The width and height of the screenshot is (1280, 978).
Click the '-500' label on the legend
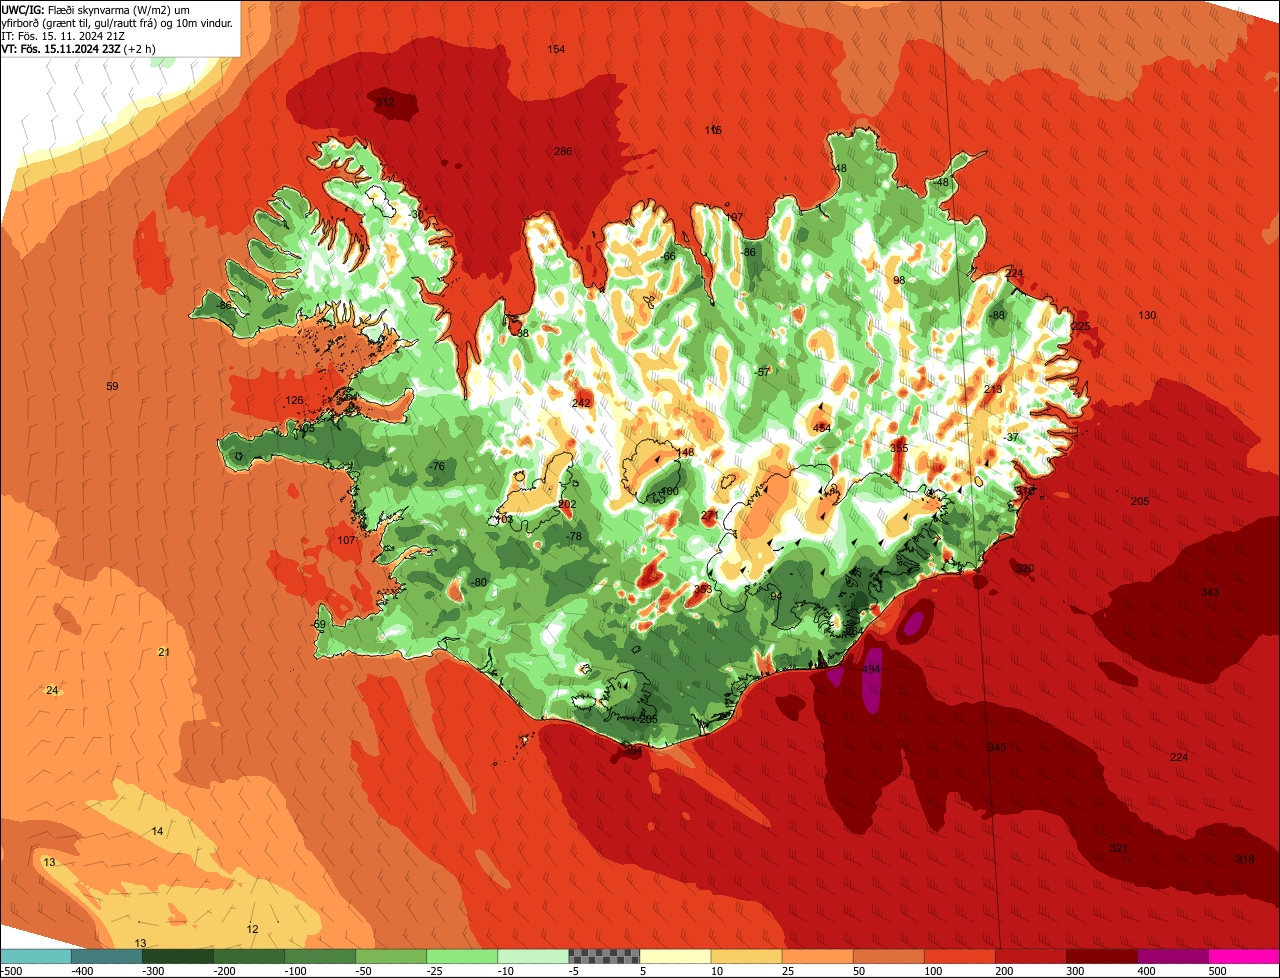pos(11,971)
